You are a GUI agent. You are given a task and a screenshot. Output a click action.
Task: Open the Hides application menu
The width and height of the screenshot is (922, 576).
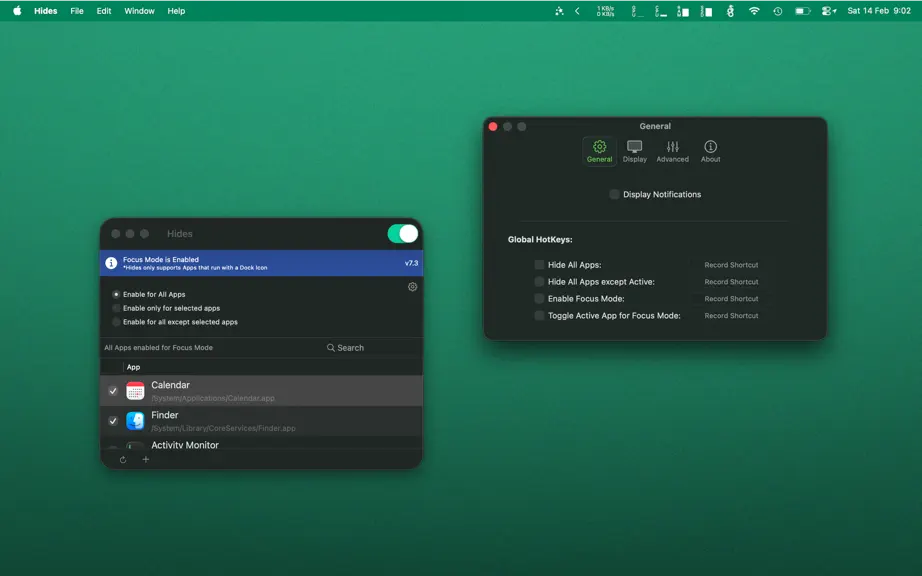click(45, 11)
